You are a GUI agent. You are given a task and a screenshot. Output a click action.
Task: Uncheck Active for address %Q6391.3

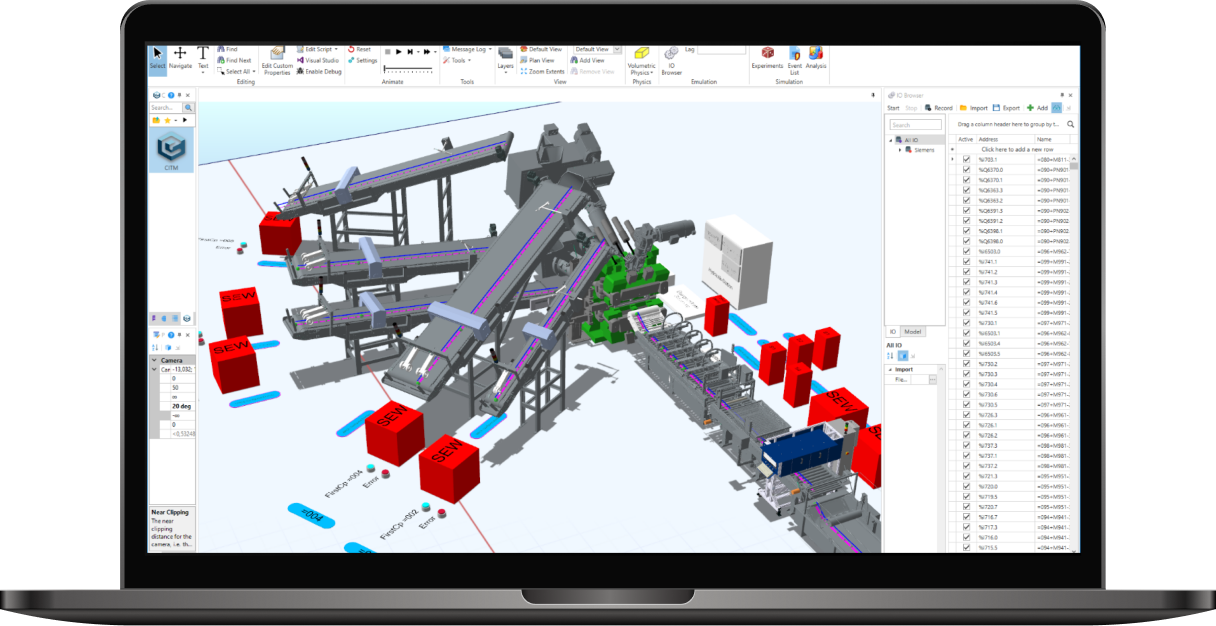[966, 211]
